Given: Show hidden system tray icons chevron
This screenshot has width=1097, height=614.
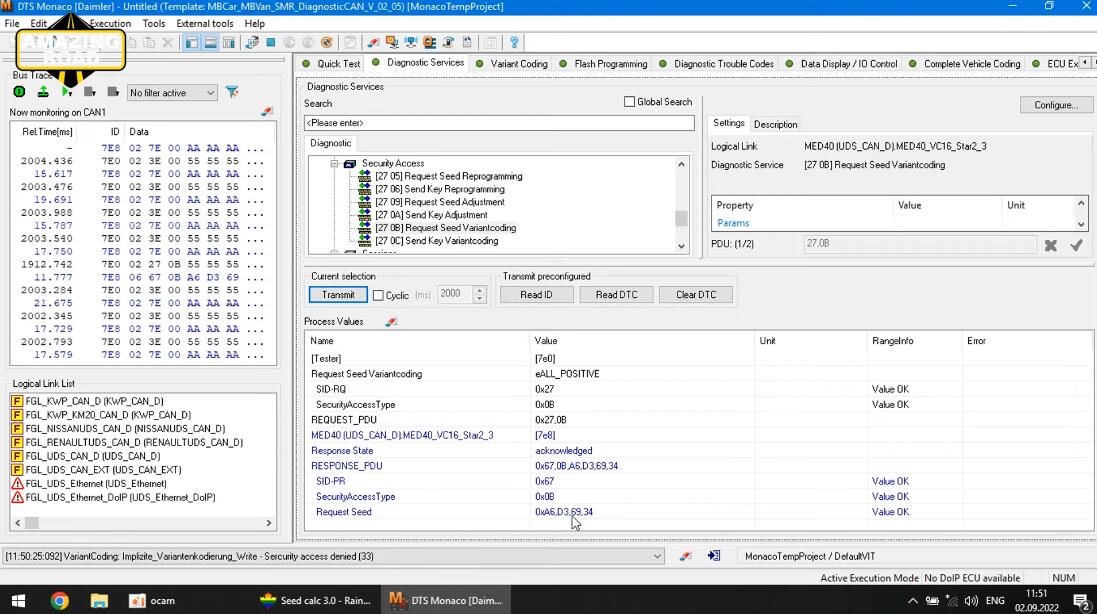Looking at the screenshot, I should pos(912,601).
